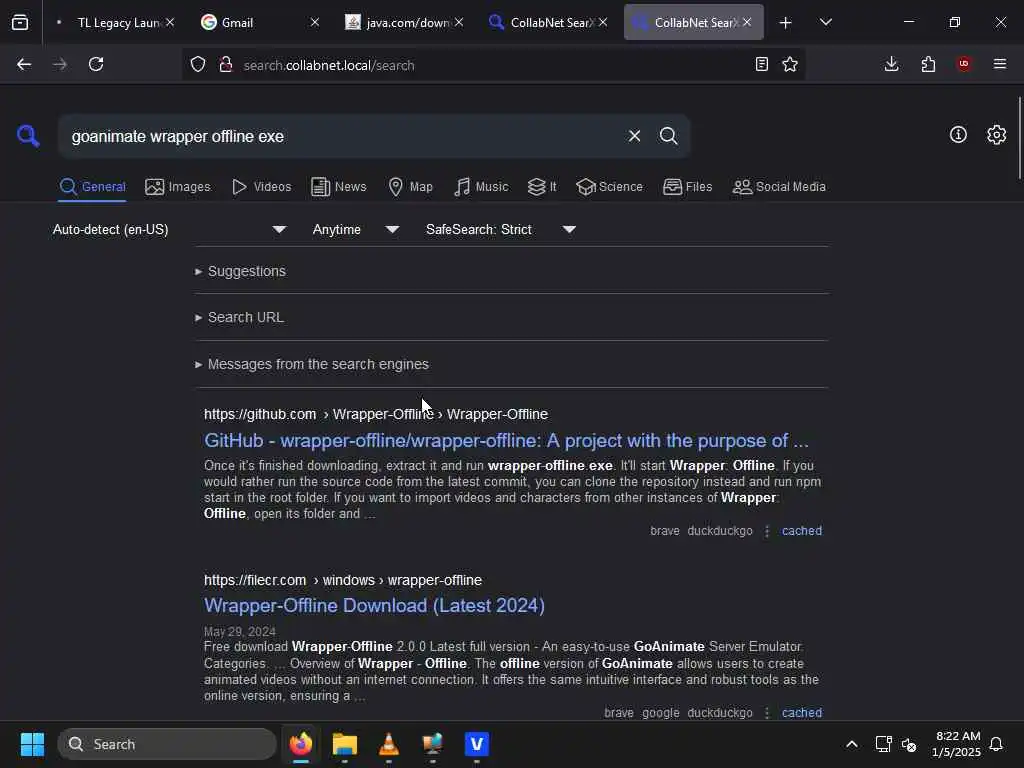Expand the Search URL section
Viewport: 1024px width, 768px height.
pyautogui.click(x=240, y=317)
